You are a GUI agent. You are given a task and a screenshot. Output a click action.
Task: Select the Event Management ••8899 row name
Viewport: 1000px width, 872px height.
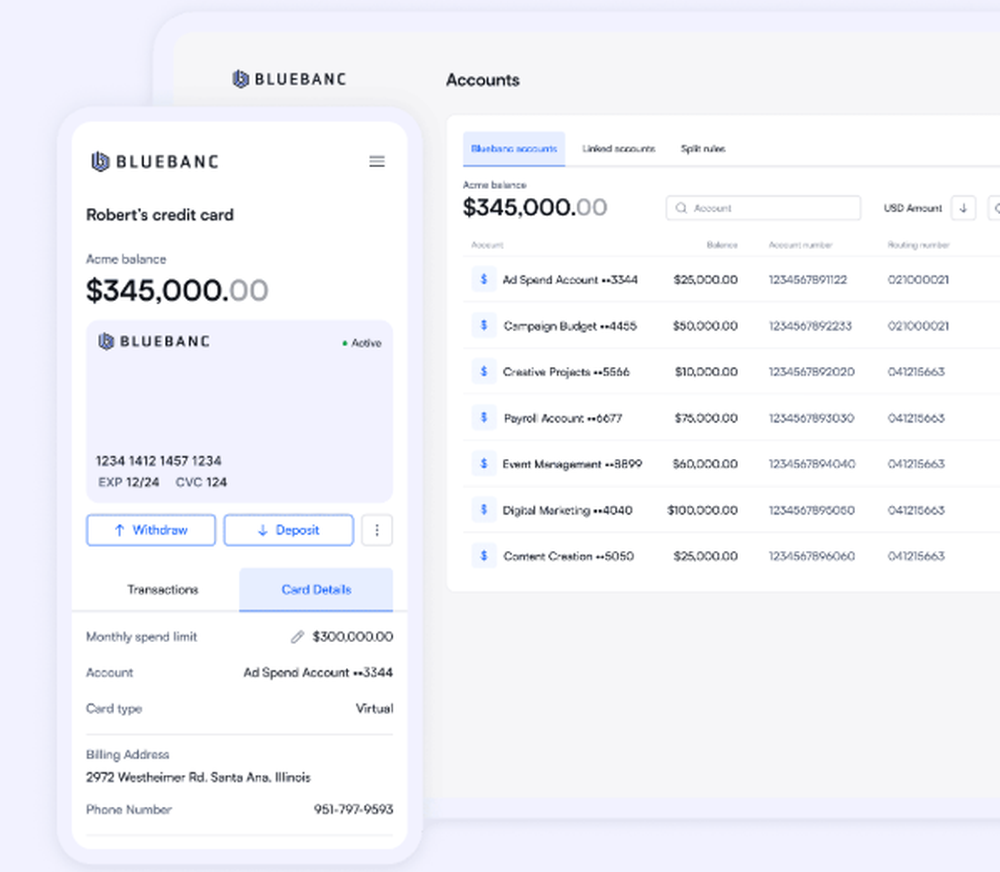point(572,464)
